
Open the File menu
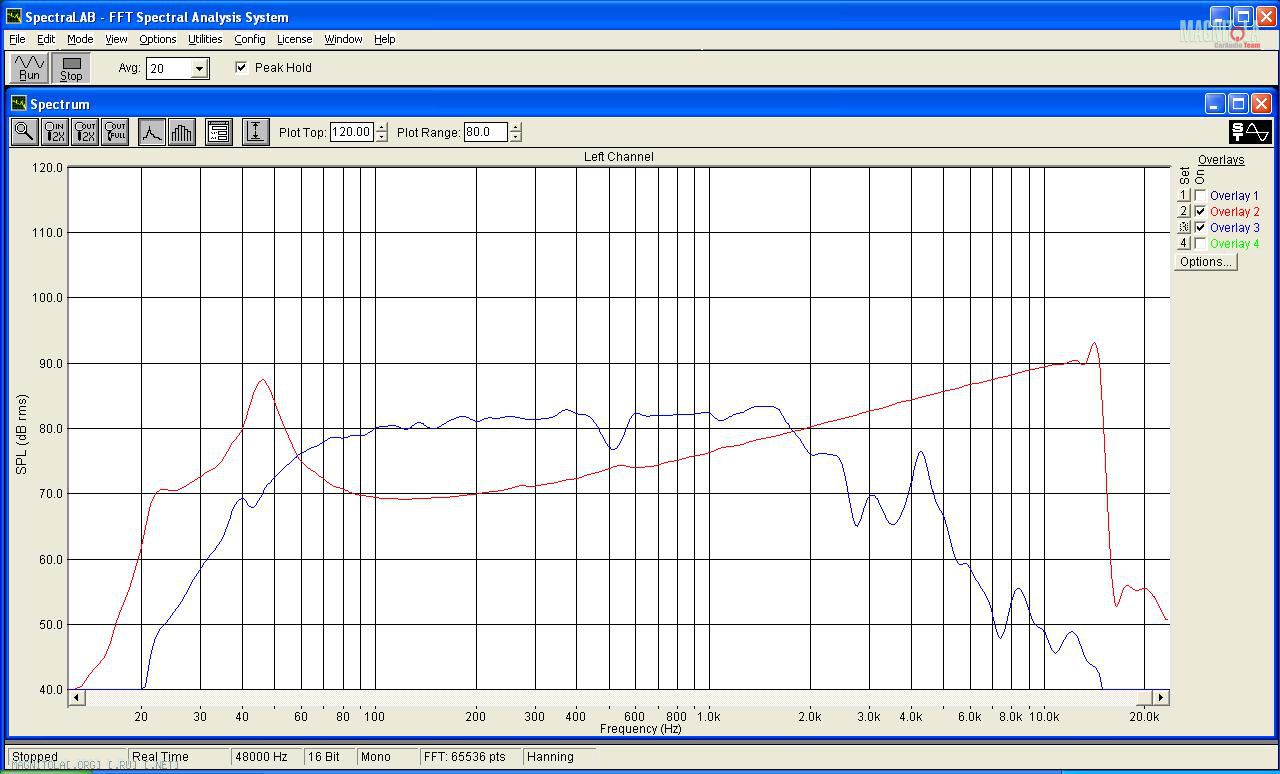pyautogui.click(x=17, y=39)
